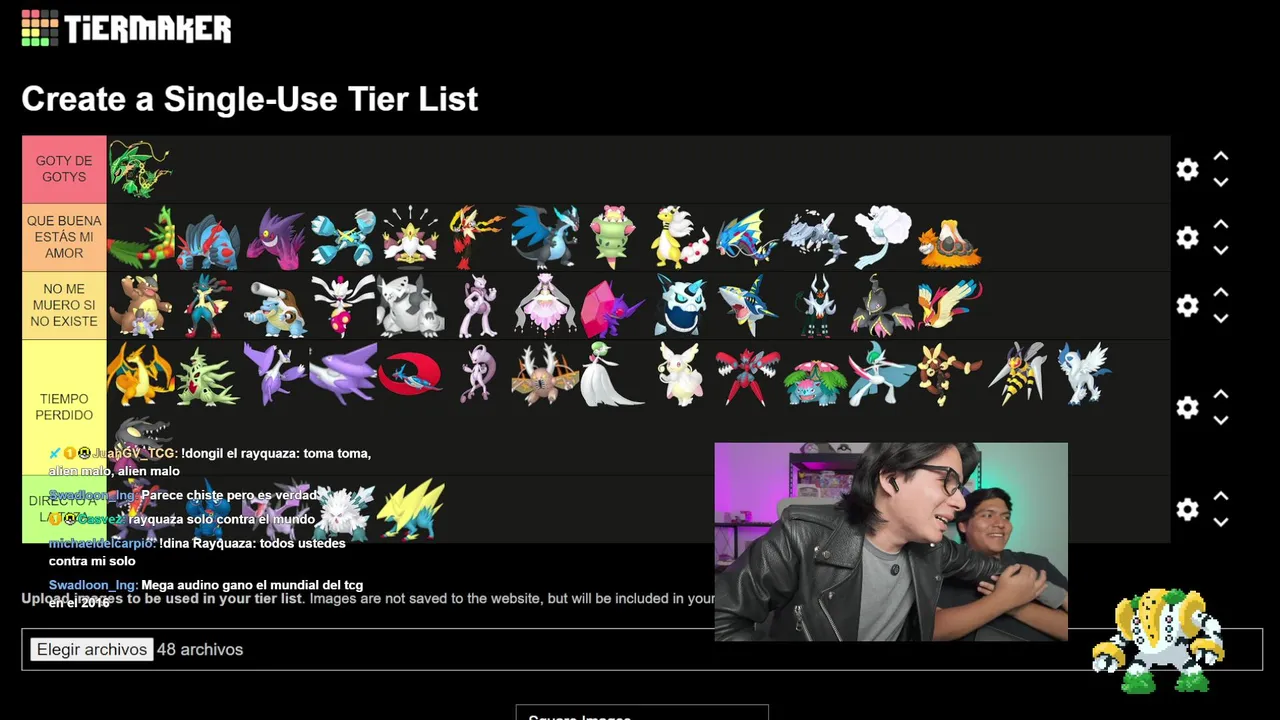The image size is (1280, 720).
Task: Select Mega Blaziken image in second tier
Action: [476, 237]
